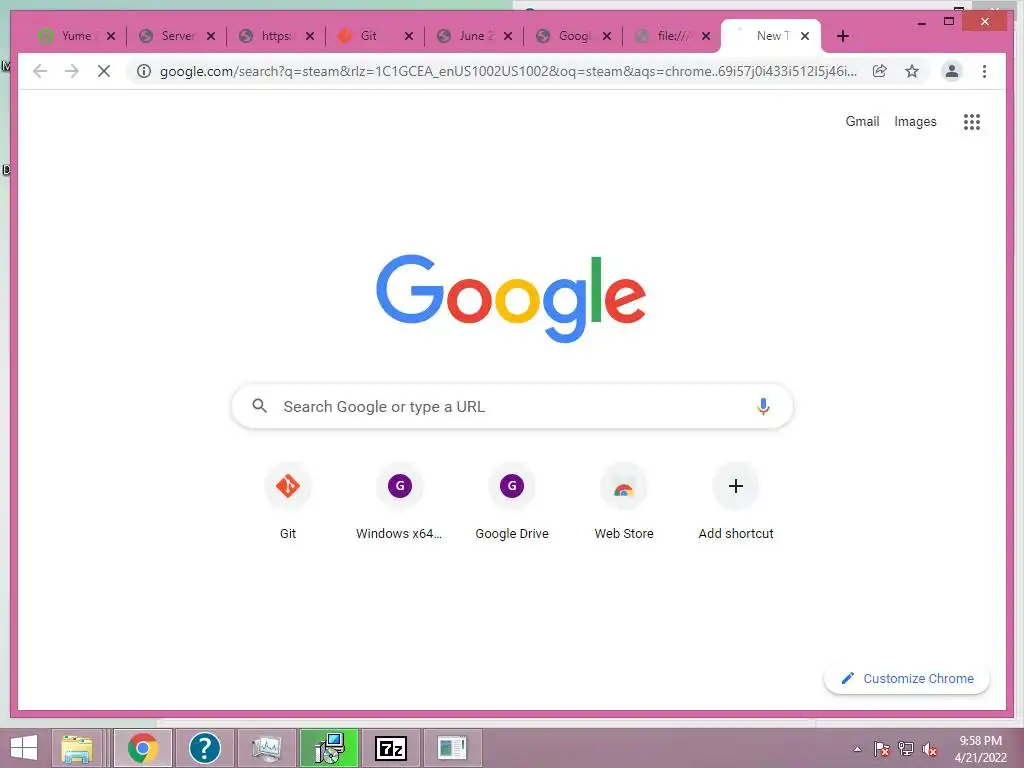
Task: Open clock showing 9:58 PM
Action: (980, 749)
